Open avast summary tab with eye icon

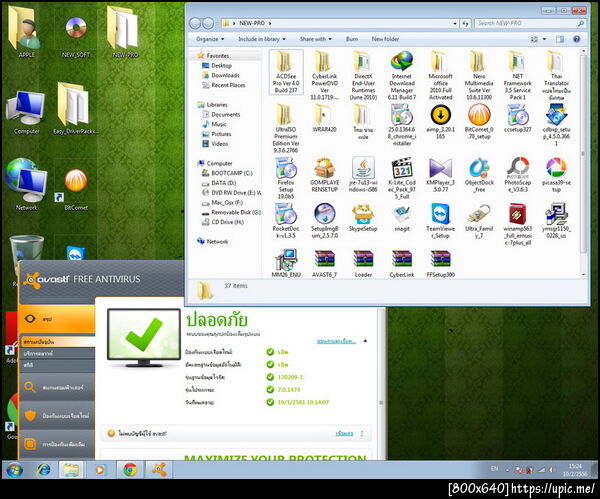click(56, 319)
